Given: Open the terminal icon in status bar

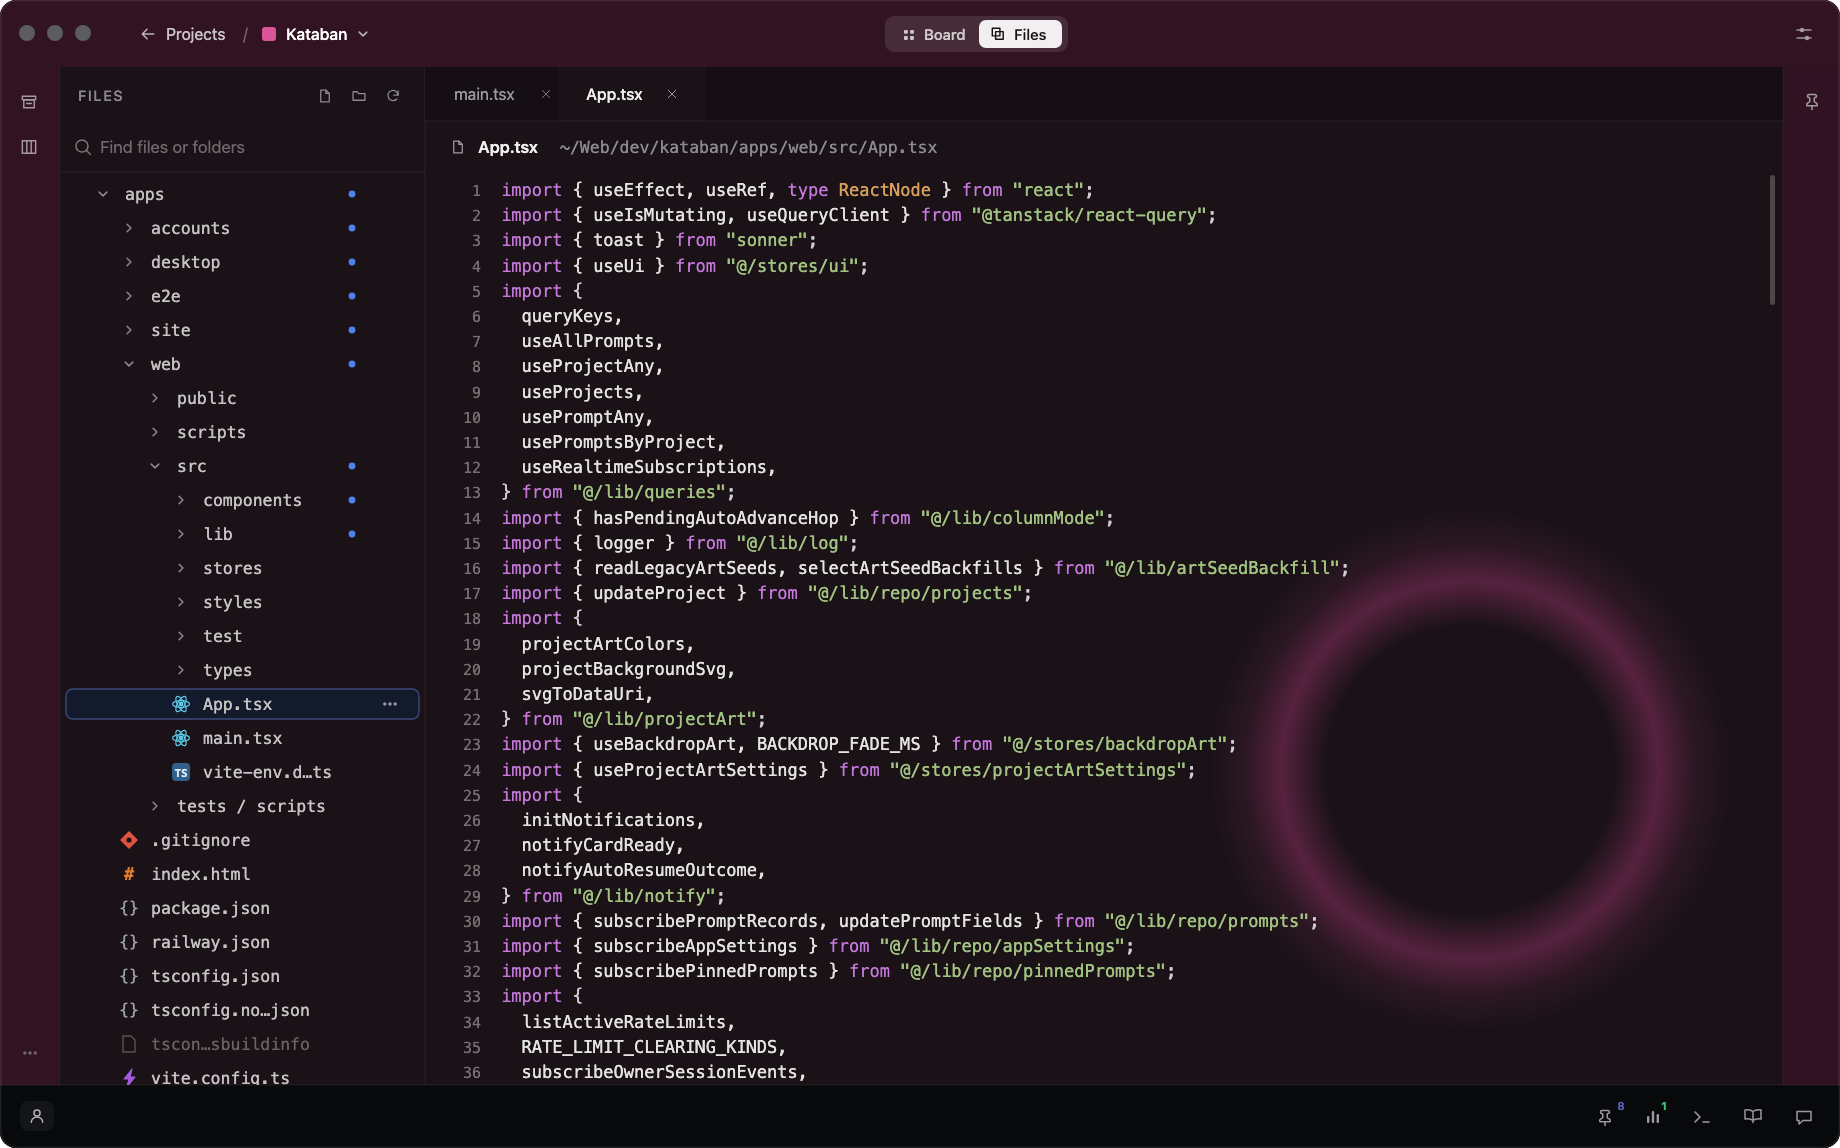Looking at the screenshot, I should pos(1701,1117).
